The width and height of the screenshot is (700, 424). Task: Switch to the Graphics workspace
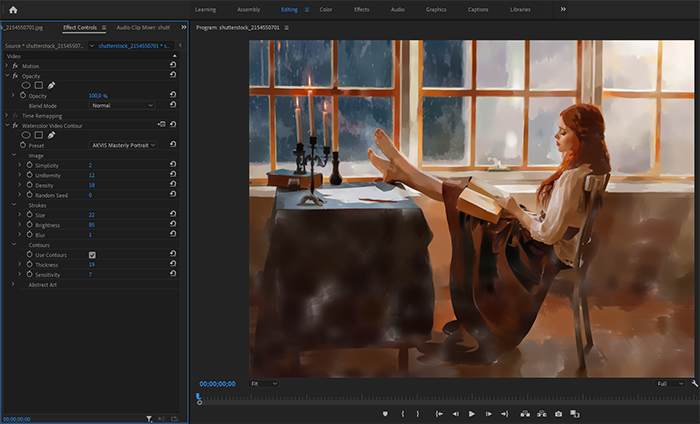pos(436,9)
